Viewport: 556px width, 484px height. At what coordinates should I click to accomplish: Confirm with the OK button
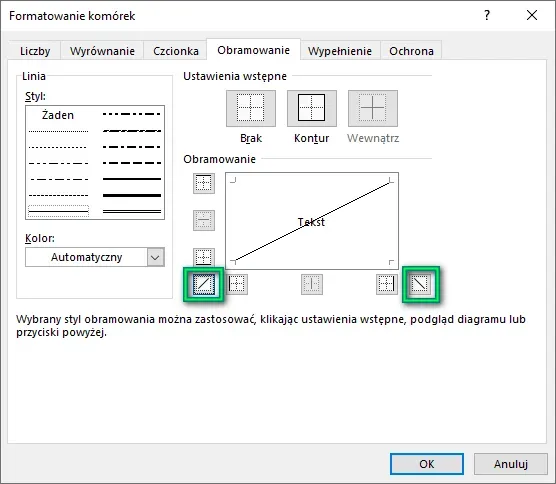[x=427, y=464]
